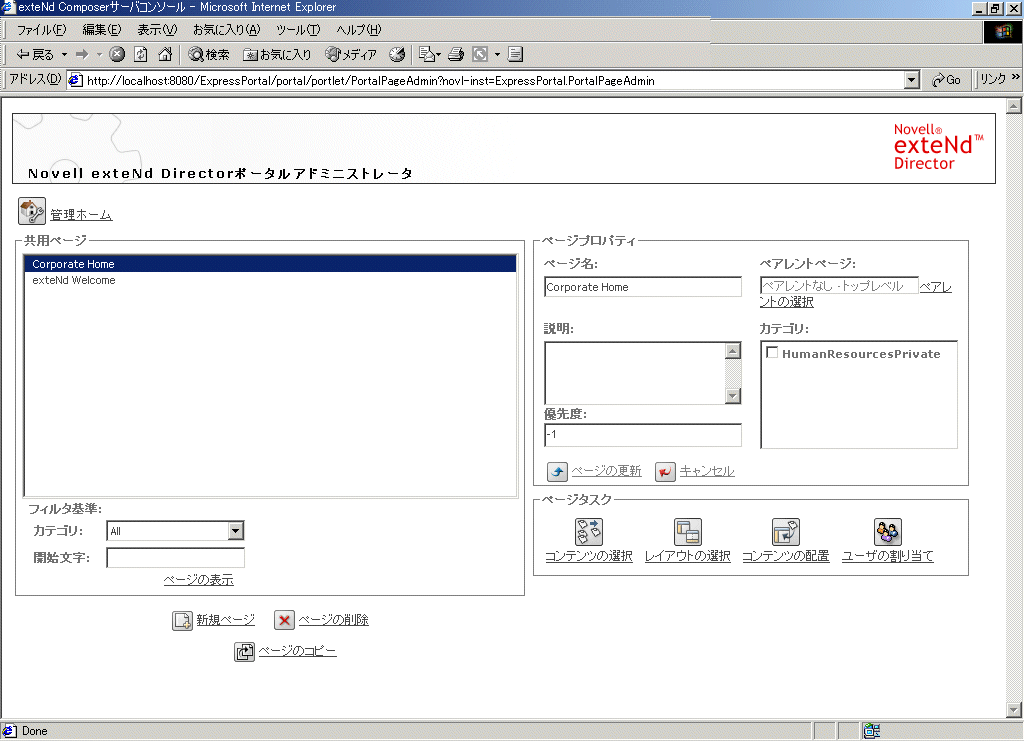The height and width of the screenshot is (741, 1024).
Task: Click the New Page (新規ページ) icon
Action: [x=182, y=620]
